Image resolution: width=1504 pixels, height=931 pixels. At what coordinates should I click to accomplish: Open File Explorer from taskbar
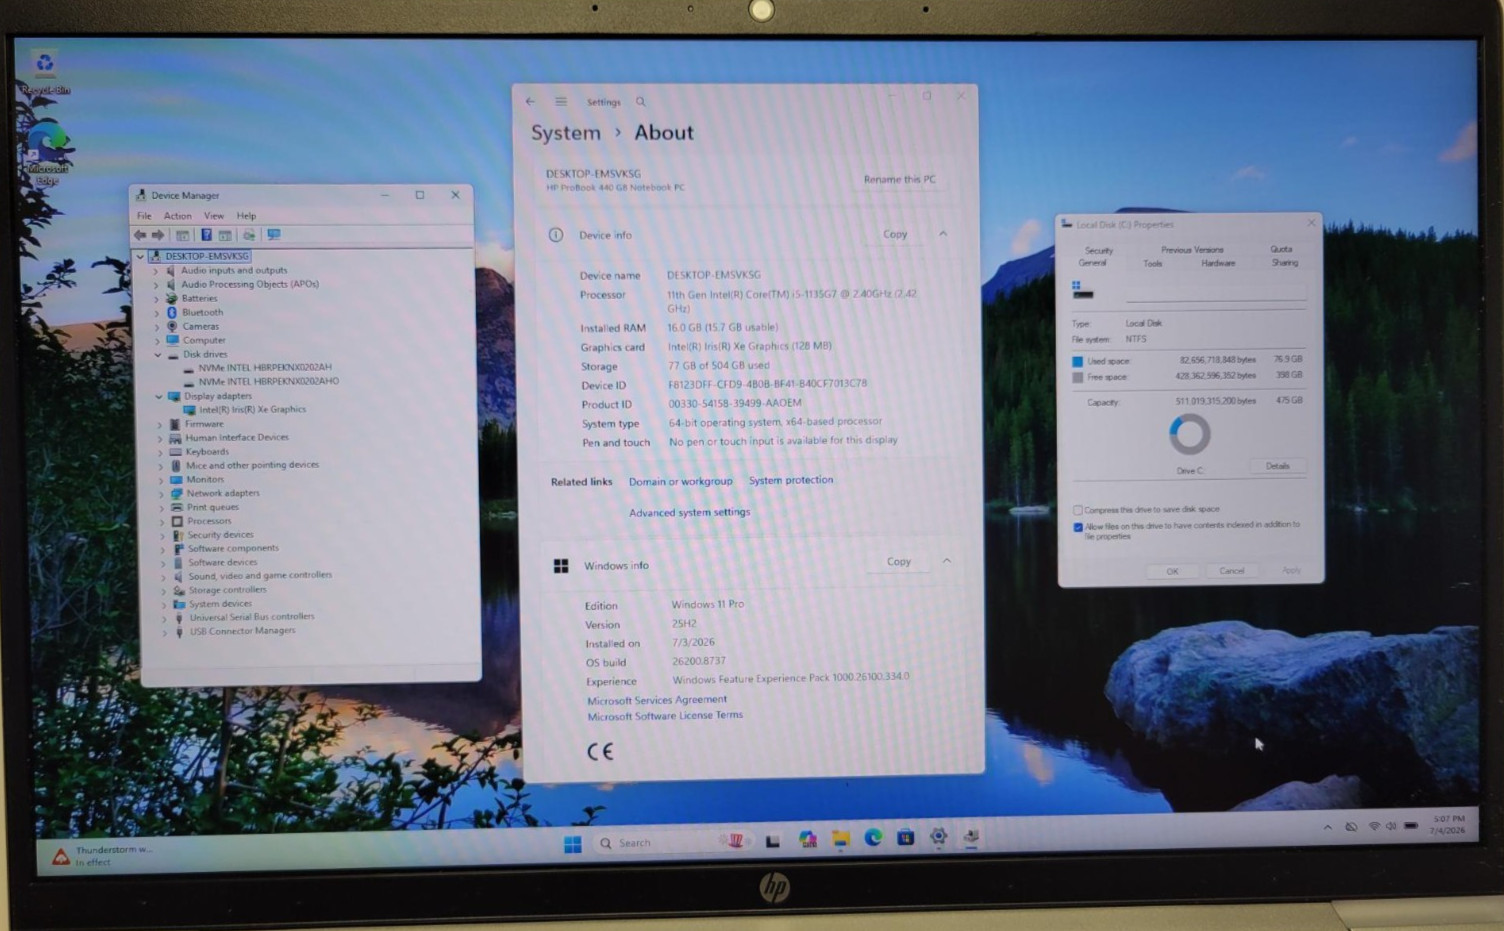[x=841, y=839]
